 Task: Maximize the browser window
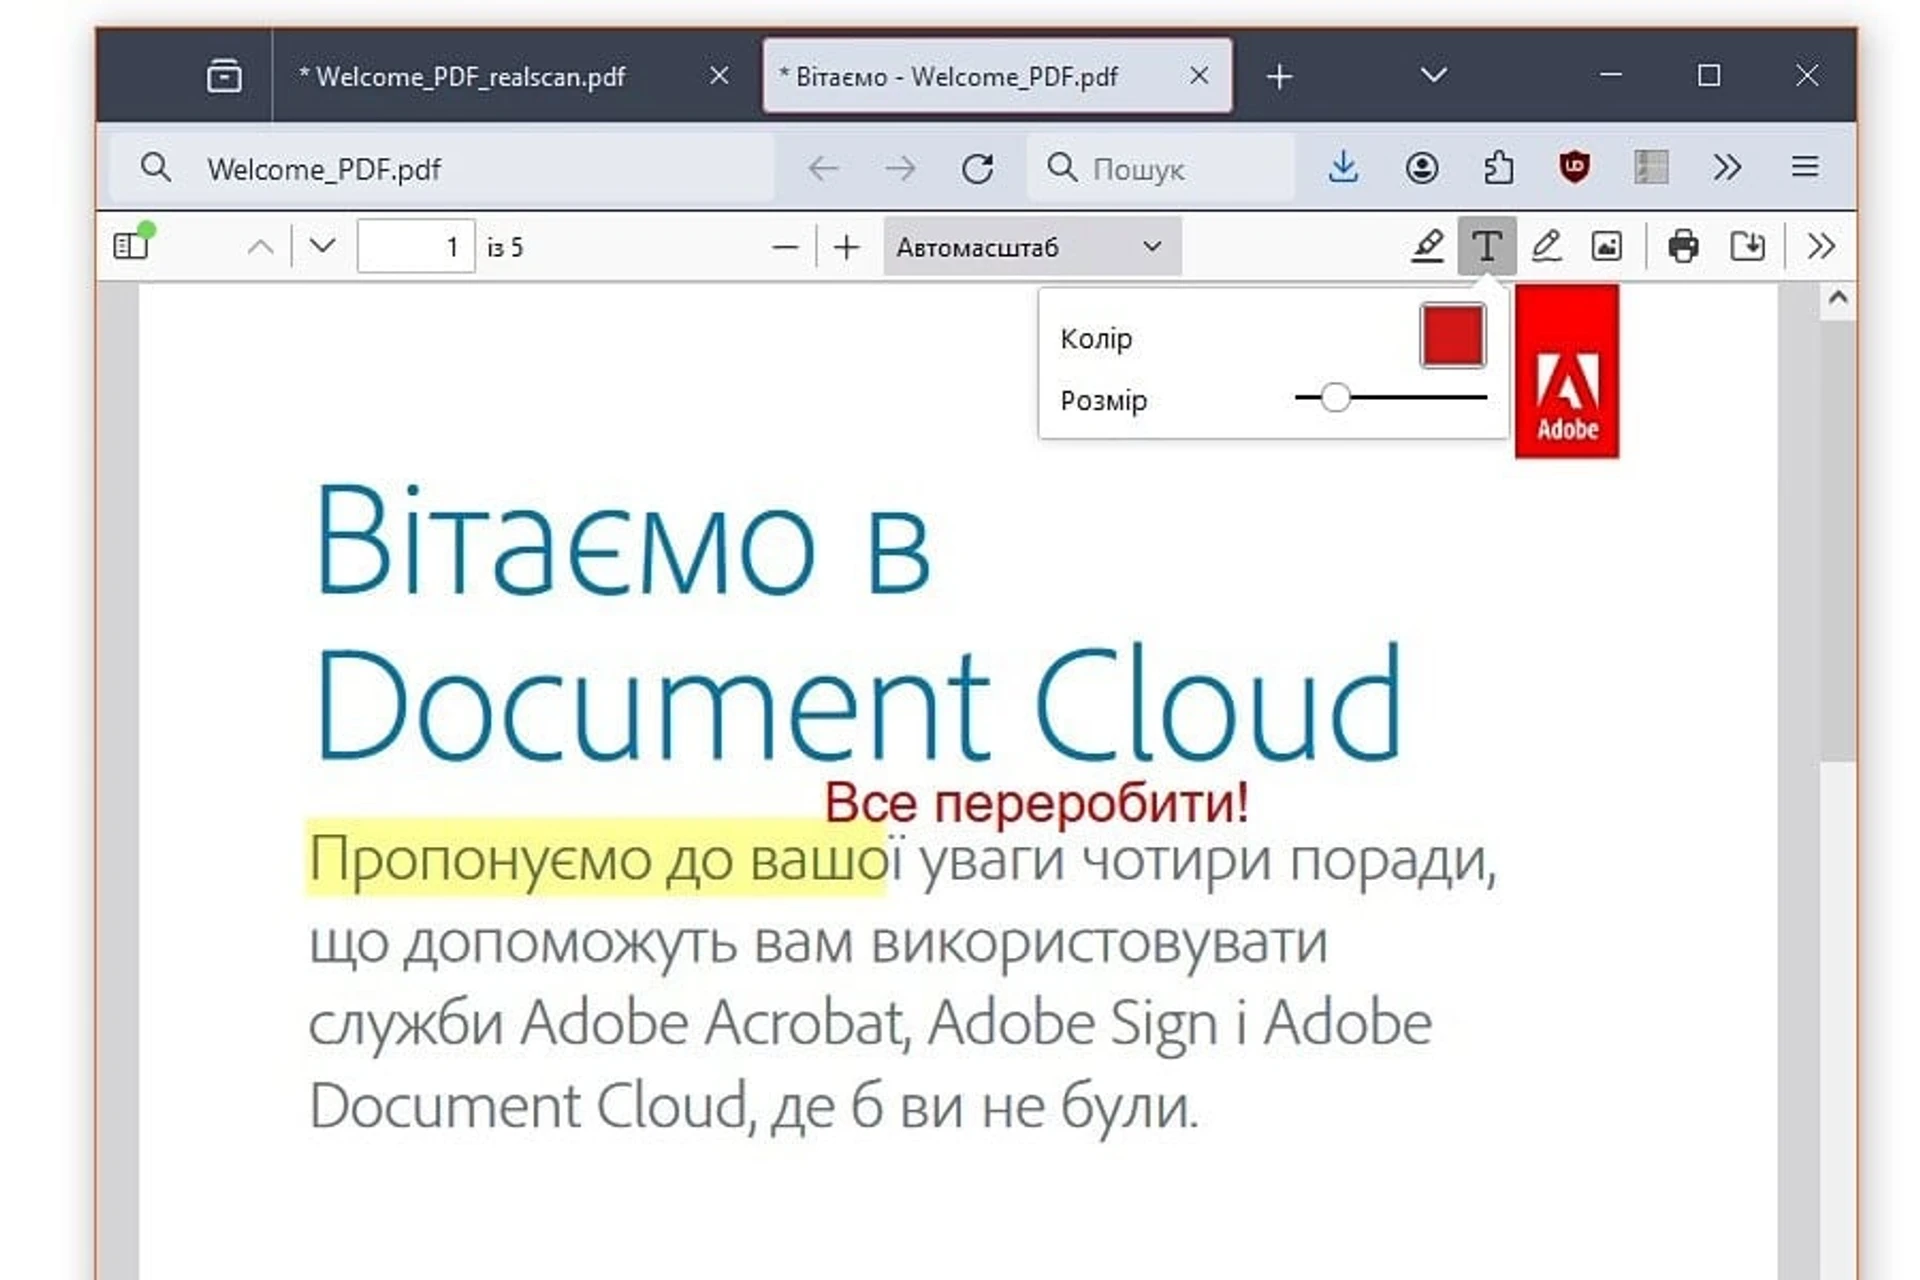coord(1709,75)
